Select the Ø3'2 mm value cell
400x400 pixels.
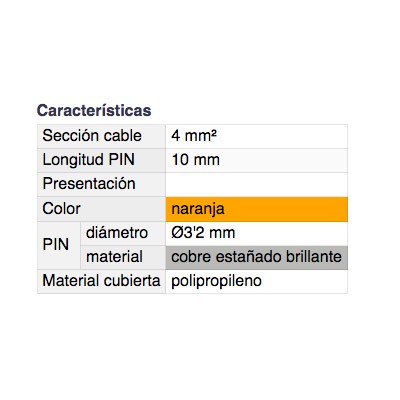(x=256, y=233)
